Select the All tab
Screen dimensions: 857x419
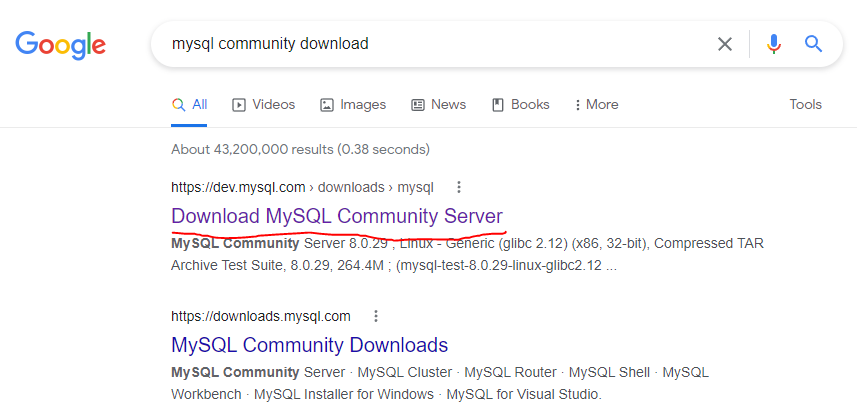click(x=189, y=104)
